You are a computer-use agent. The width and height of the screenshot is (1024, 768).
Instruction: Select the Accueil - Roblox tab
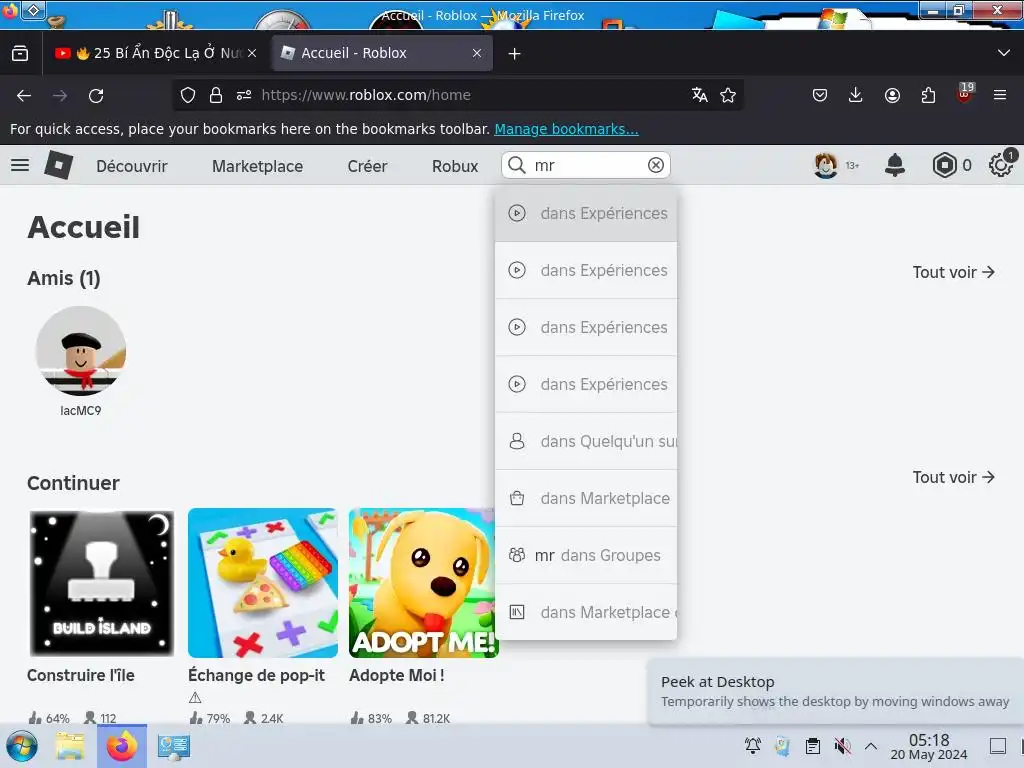pos(380,54)
